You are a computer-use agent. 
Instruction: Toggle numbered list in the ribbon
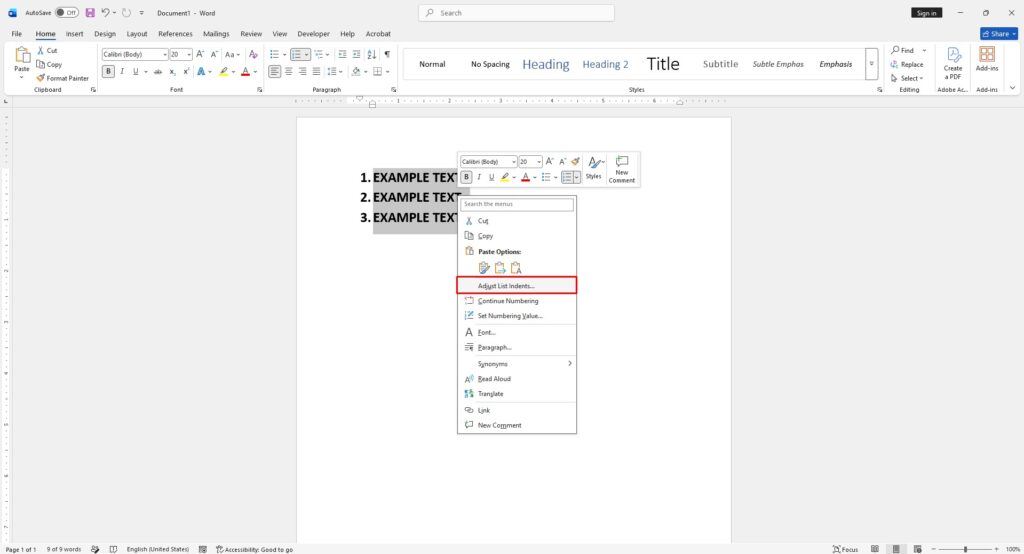(x=296, y=54)
